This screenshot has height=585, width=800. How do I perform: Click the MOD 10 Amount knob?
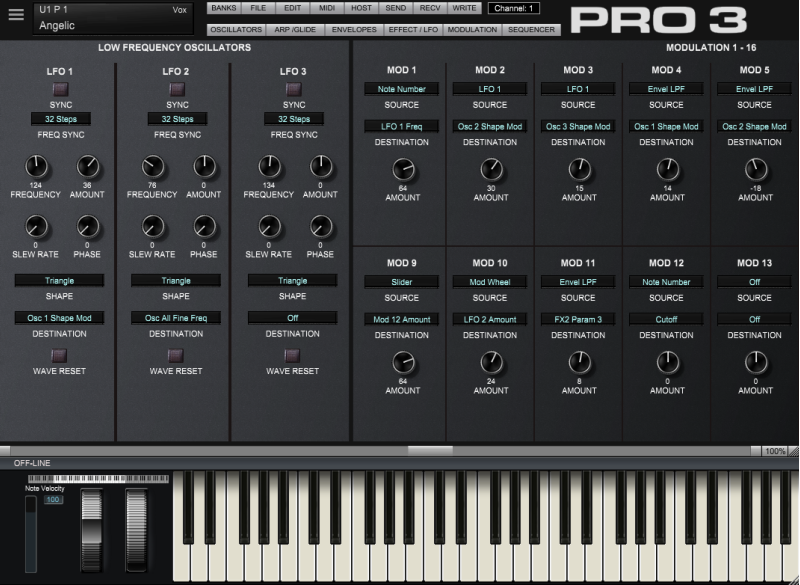point(491,362)
